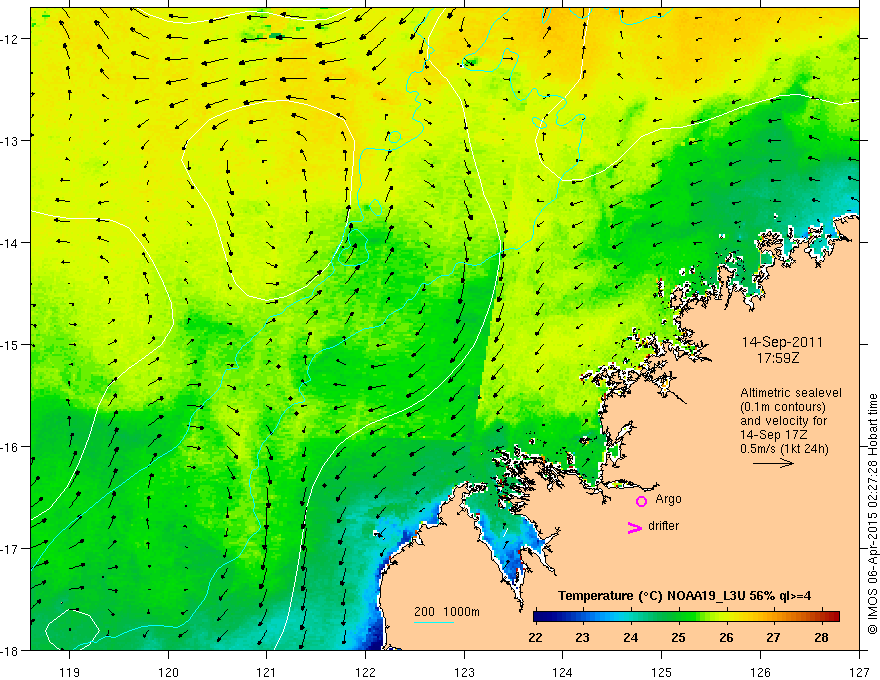Click the "Argo" legend label
Image resolution: width=880 pixels, height=680 pixels.
[x=668, y=499]
